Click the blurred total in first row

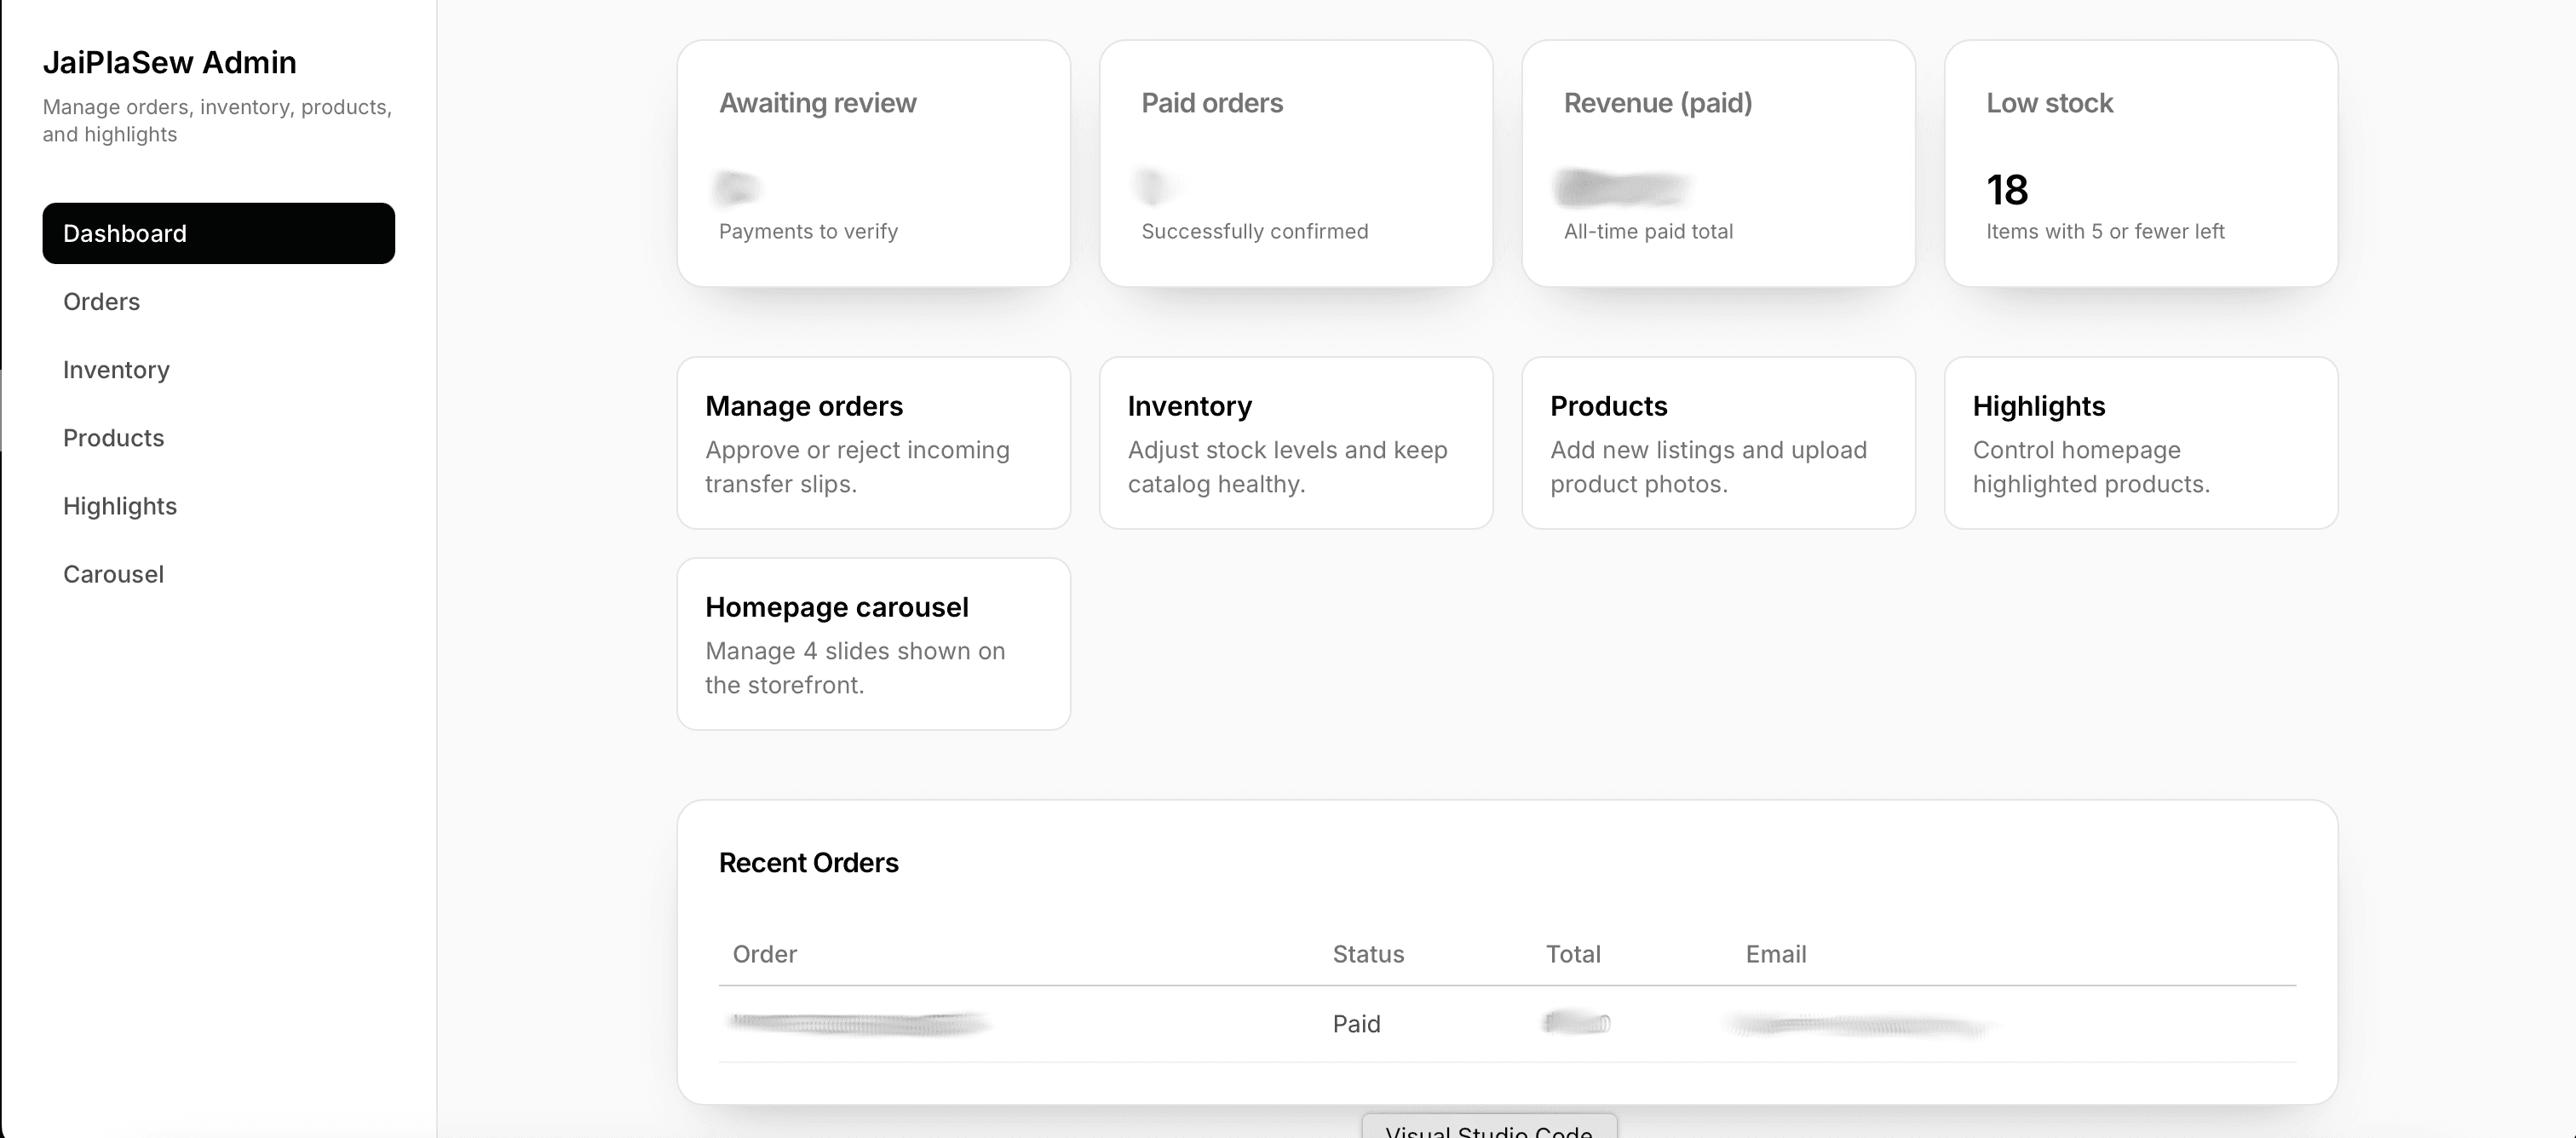click(1577, 1022)
